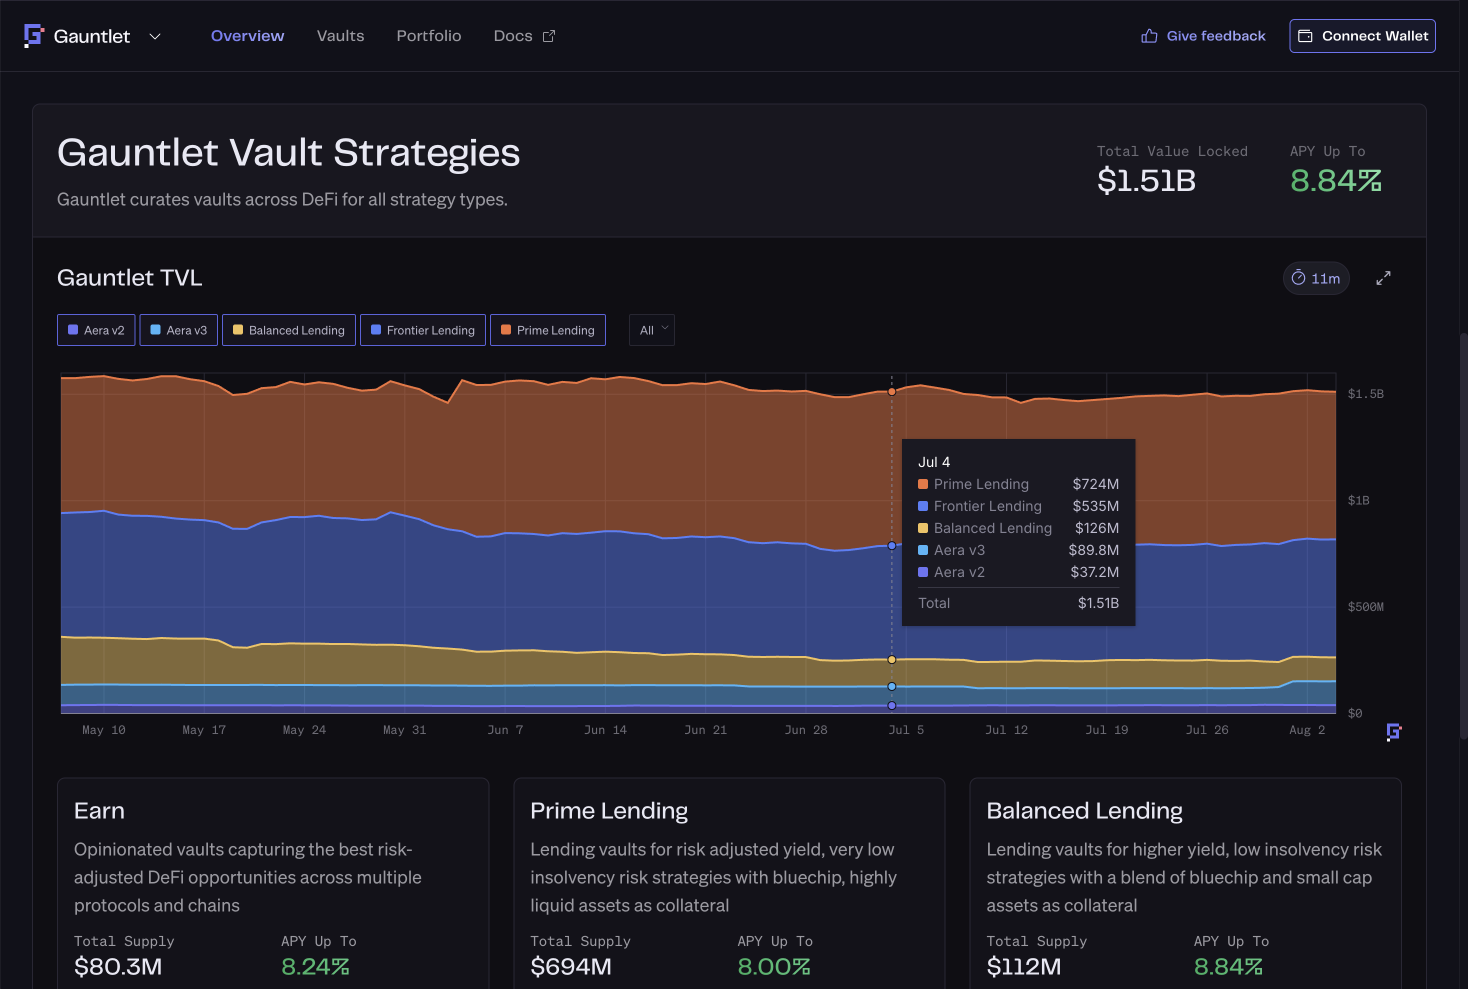Click the wallet icon in Connect Wallet
Viewport: 1468px width, 989px height.
coord(1305,36)
